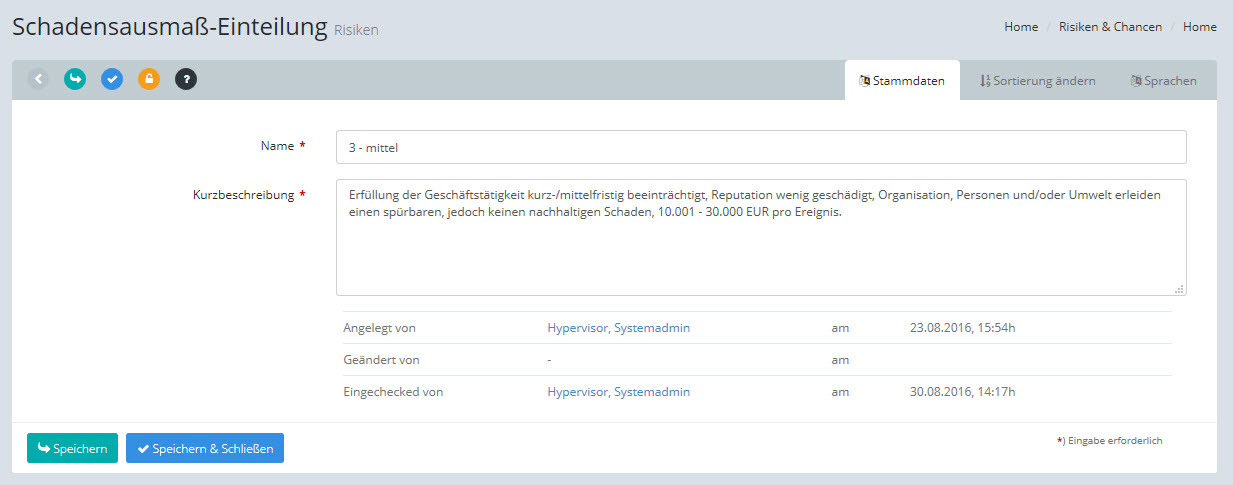
Task: Click the blue checkmark toolbar icon
Action: [112, 79]
